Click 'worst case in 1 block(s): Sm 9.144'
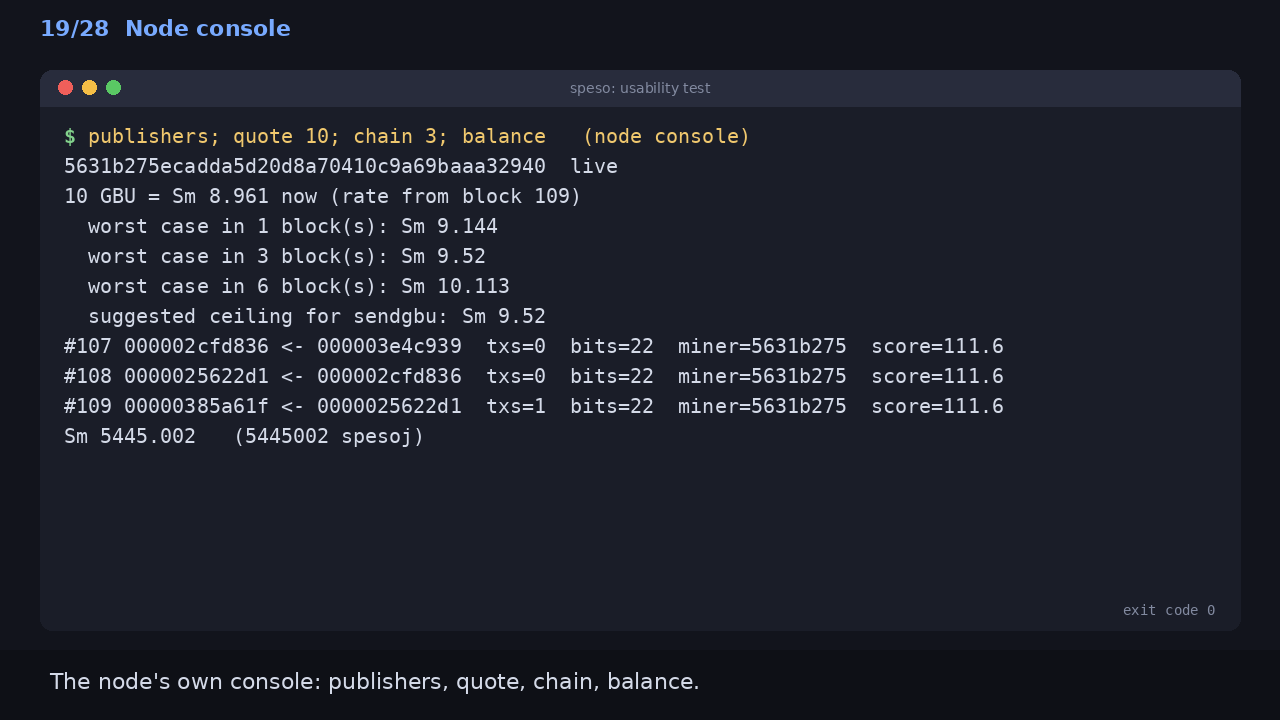Image resolution: width=1280 pixels, height=720 pixels. 293,226
